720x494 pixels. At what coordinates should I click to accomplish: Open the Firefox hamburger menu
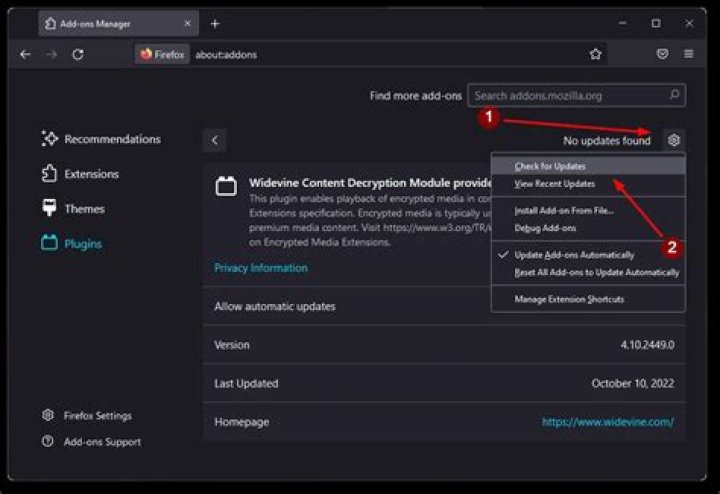point(688,54)
